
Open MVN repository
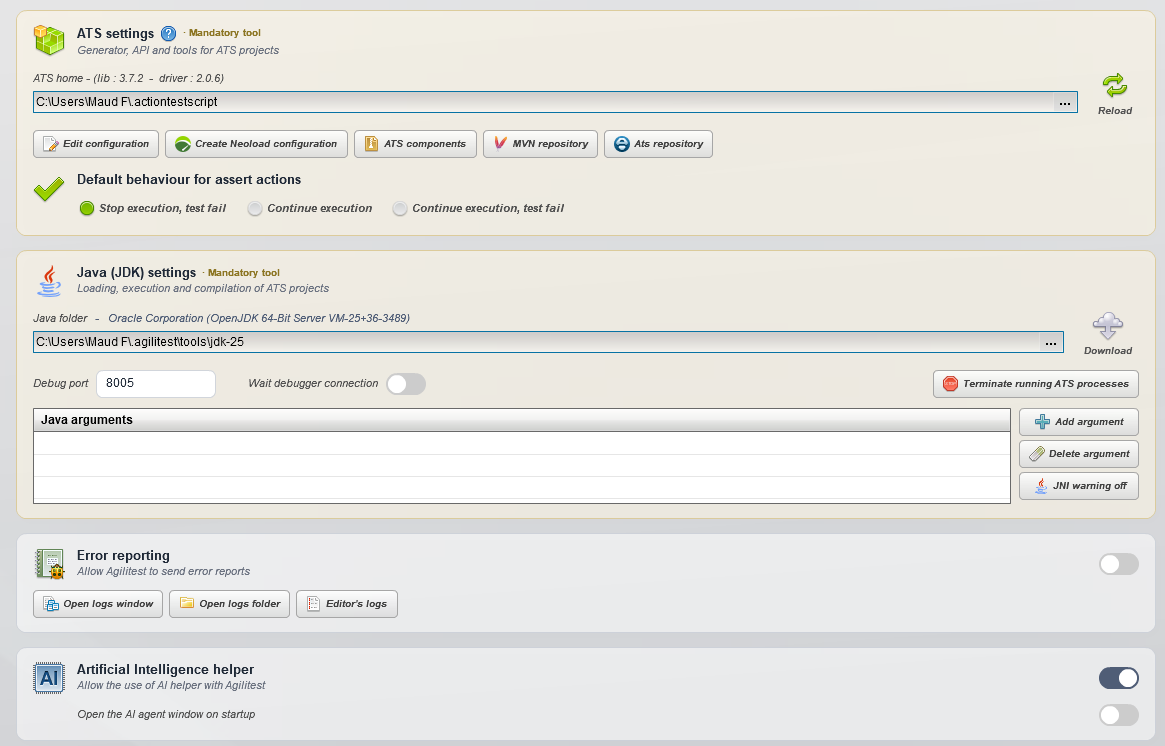(x=540, y=144)
